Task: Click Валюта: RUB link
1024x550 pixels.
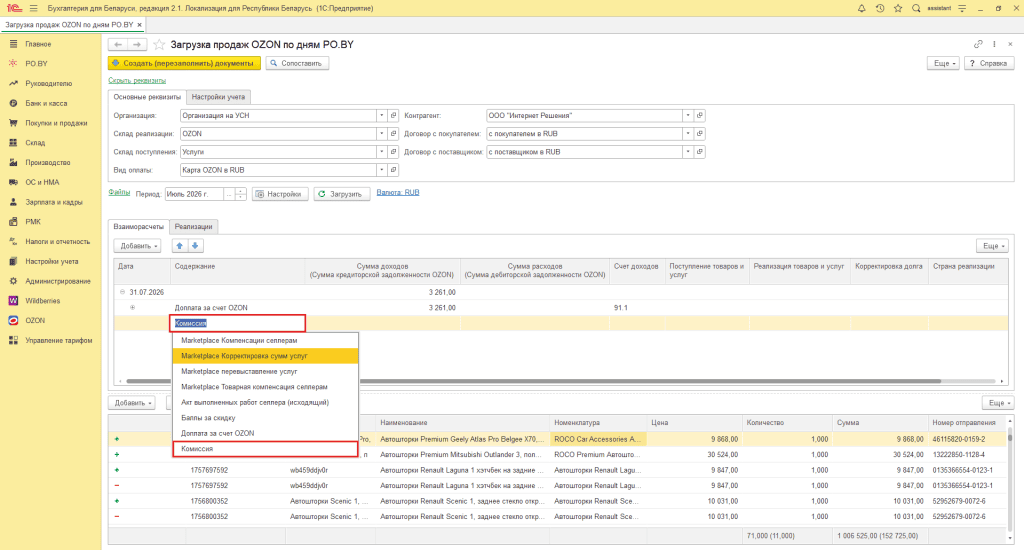Action: point(398,193)
